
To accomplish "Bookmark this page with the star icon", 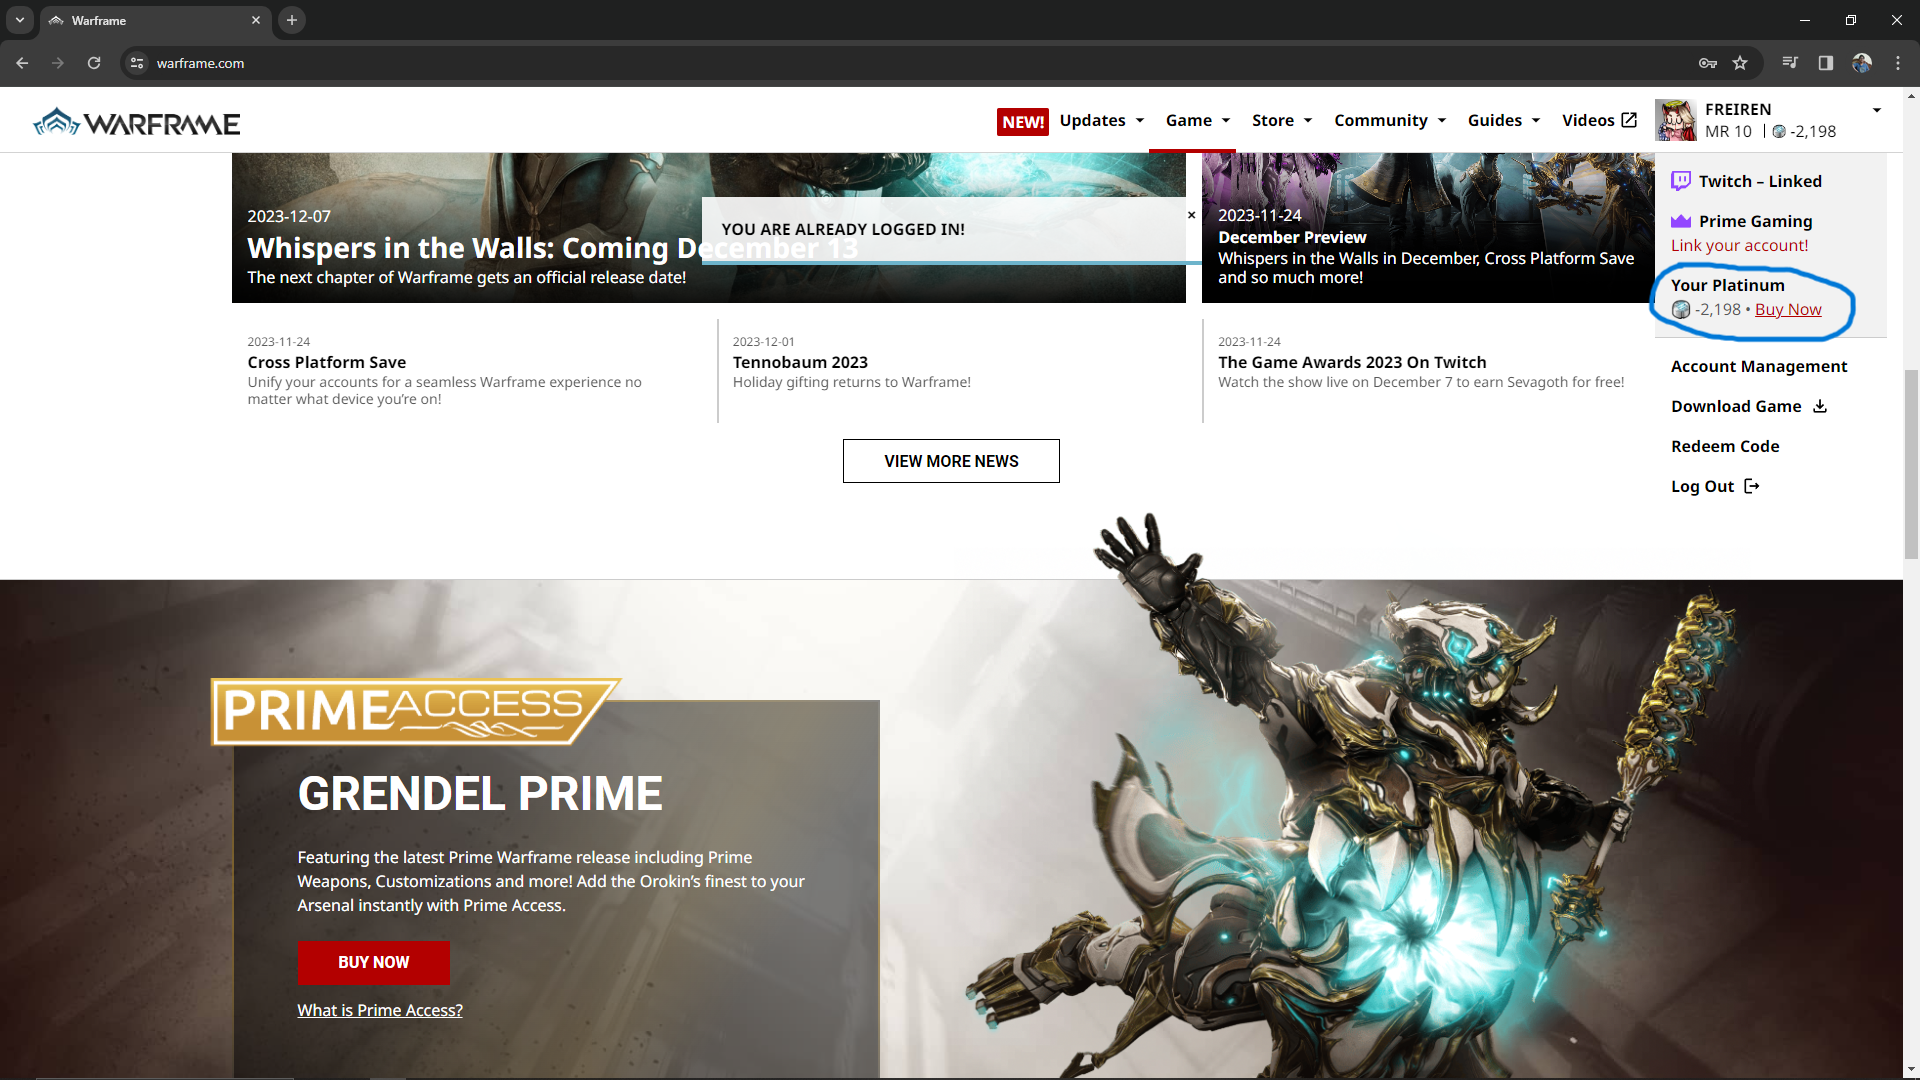I will pos(1740,63).
